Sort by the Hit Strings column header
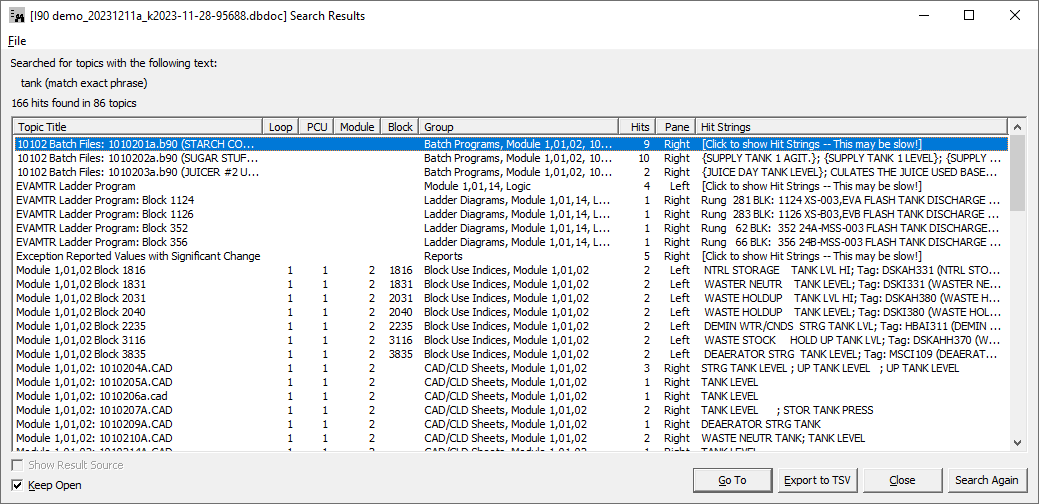This screenshot has width=1039, height=504. tap(851, 126)
